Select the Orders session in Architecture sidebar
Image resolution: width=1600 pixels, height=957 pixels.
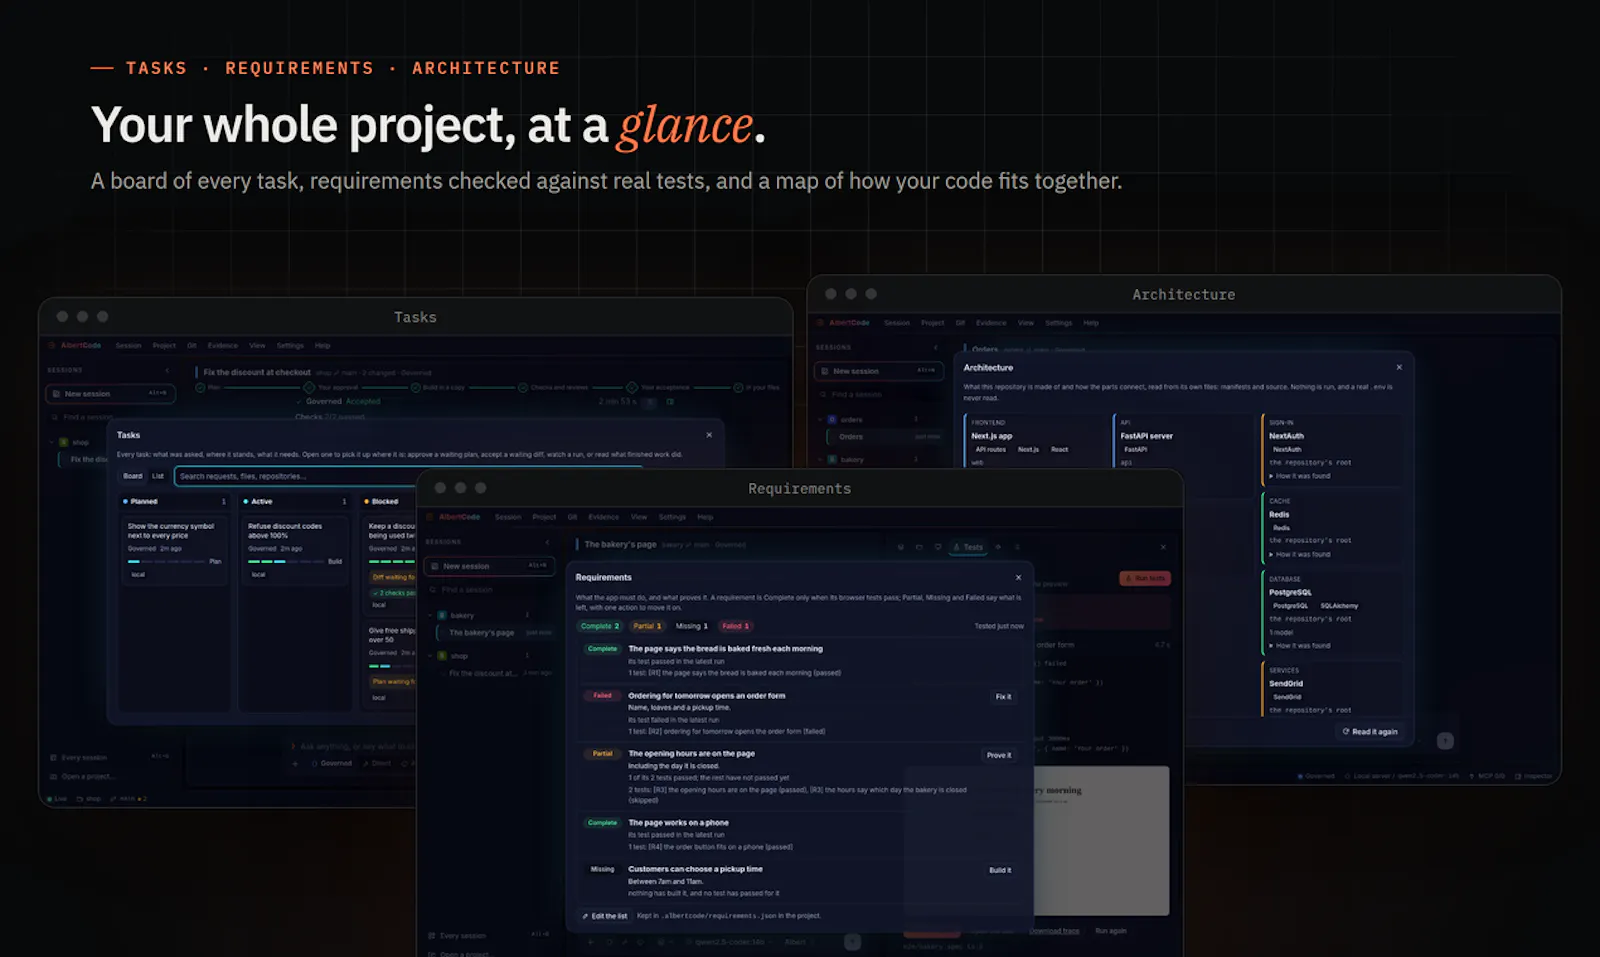click(x=884, y=437)
